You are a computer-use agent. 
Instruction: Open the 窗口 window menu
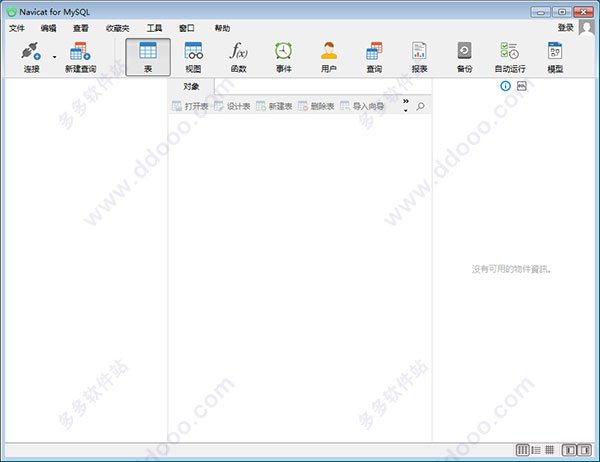pyautogui.click(x=187, y=28)
